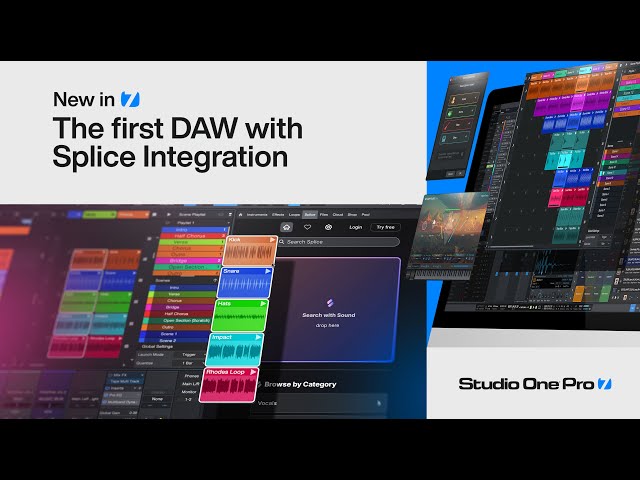Select the pink Bridge playlist entry
This screenshot has width=640, height=480.
coord(189,260)
